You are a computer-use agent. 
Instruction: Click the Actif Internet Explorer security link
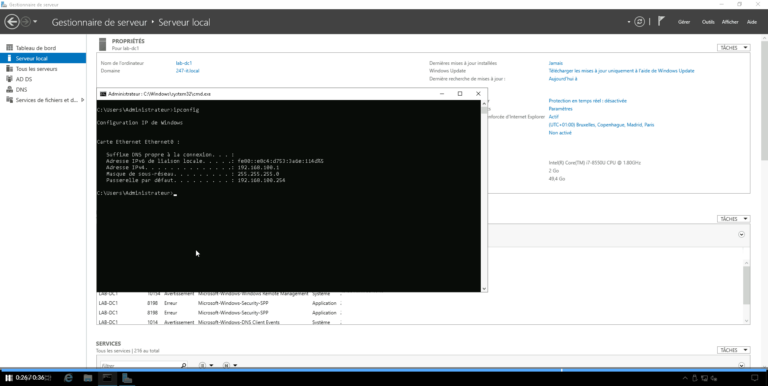[x=553, y=117]
